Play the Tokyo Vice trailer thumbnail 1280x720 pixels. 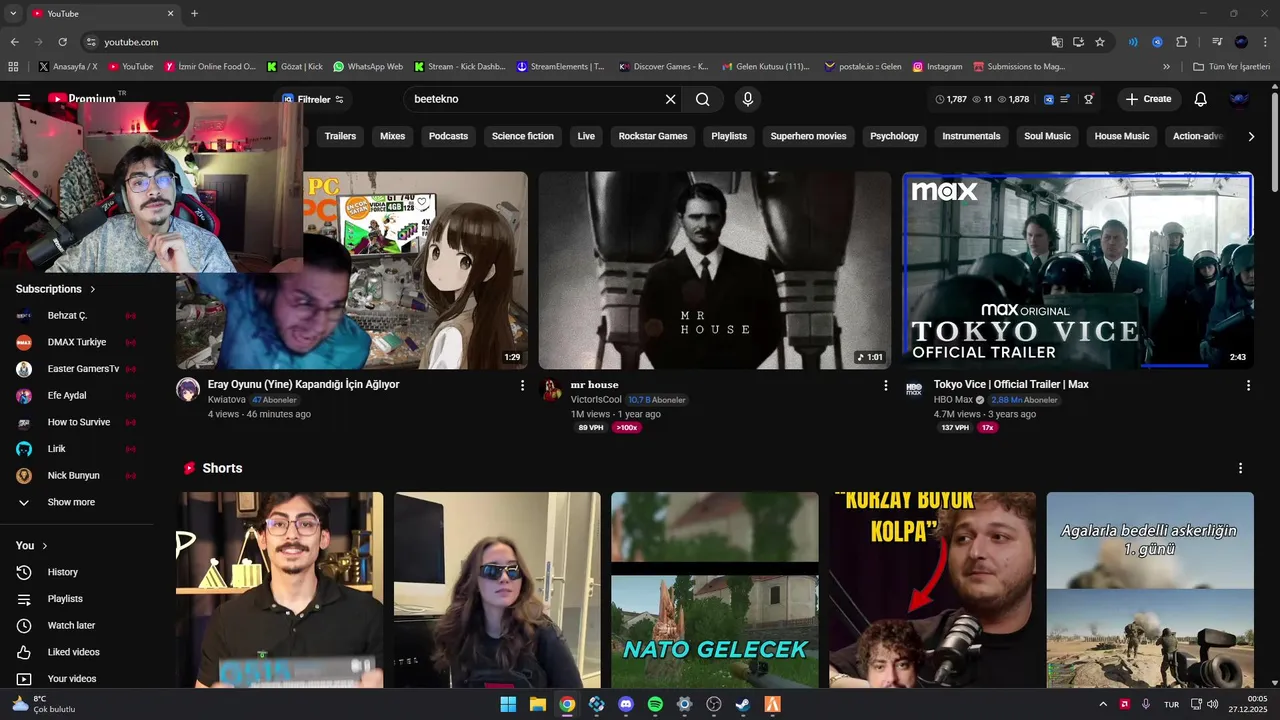[x=1078, y=270]
